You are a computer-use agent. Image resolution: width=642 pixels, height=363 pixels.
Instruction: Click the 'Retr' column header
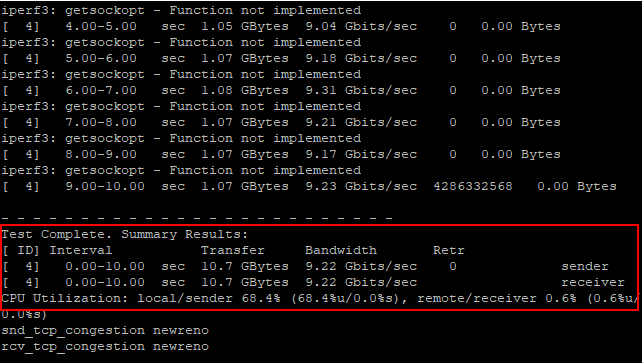449,250
